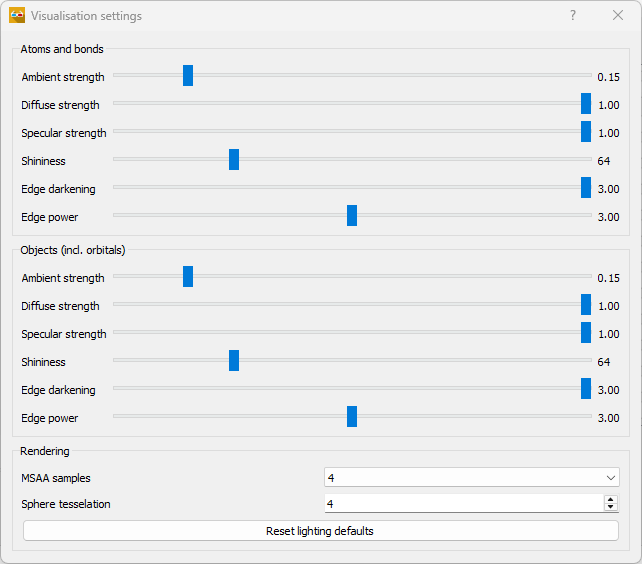Click Atoms Diffuse strength slider handle

point(586,104)
